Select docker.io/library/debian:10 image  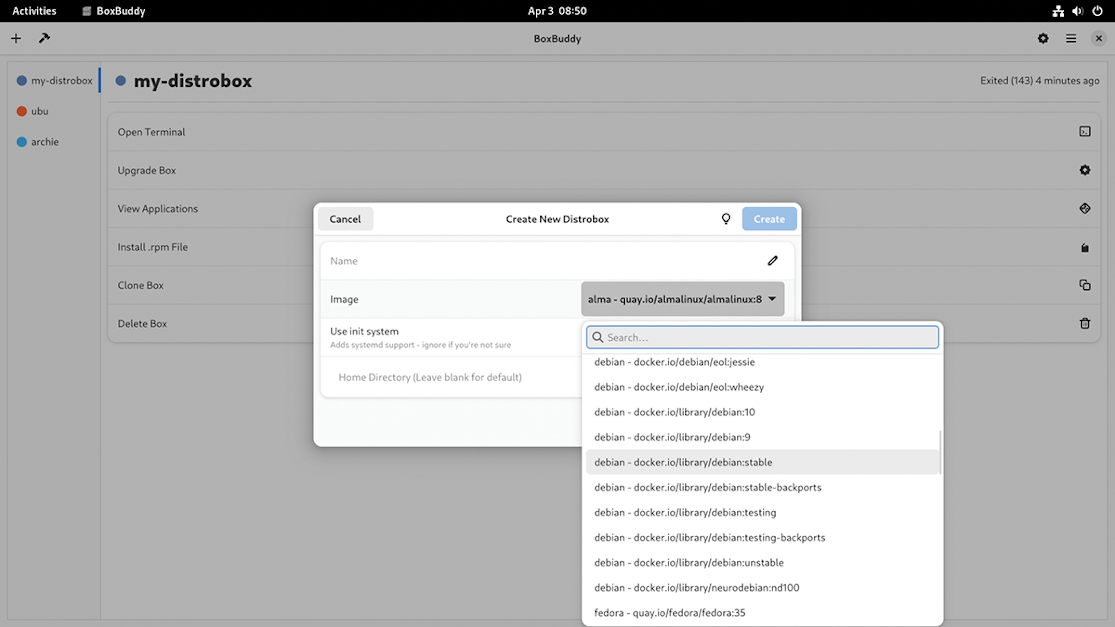tap(762, 412)
